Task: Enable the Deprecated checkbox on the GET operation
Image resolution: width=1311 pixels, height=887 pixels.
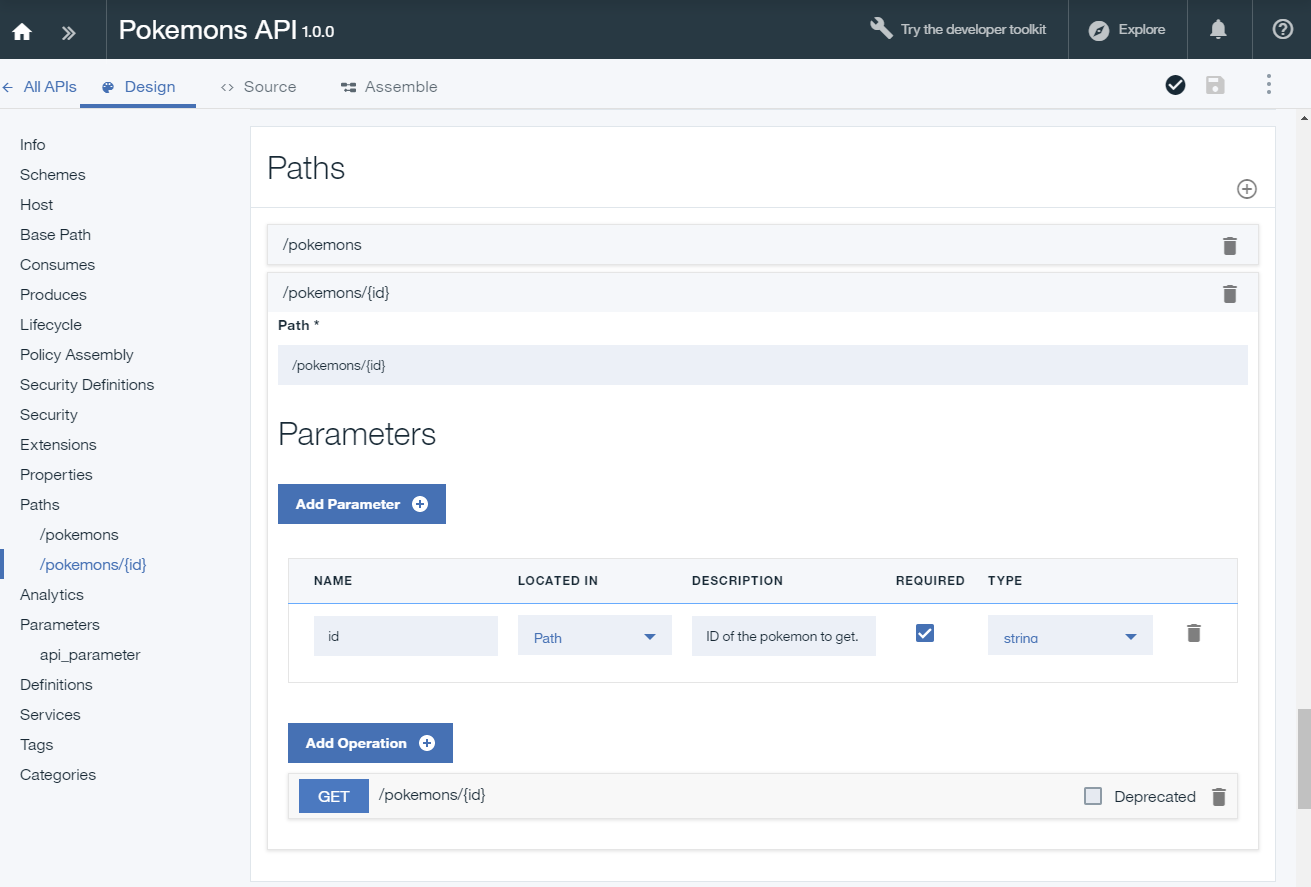Action: click(1093, 796)
